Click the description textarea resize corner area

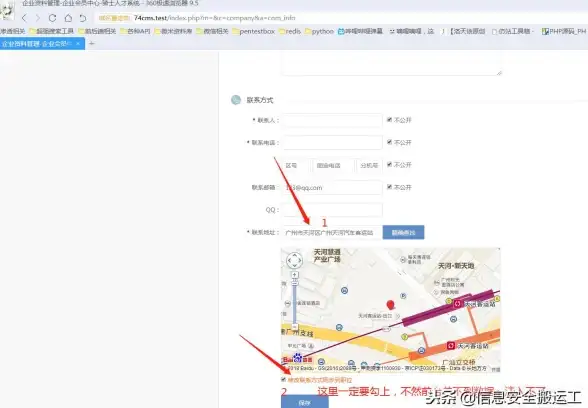[499, 73]
